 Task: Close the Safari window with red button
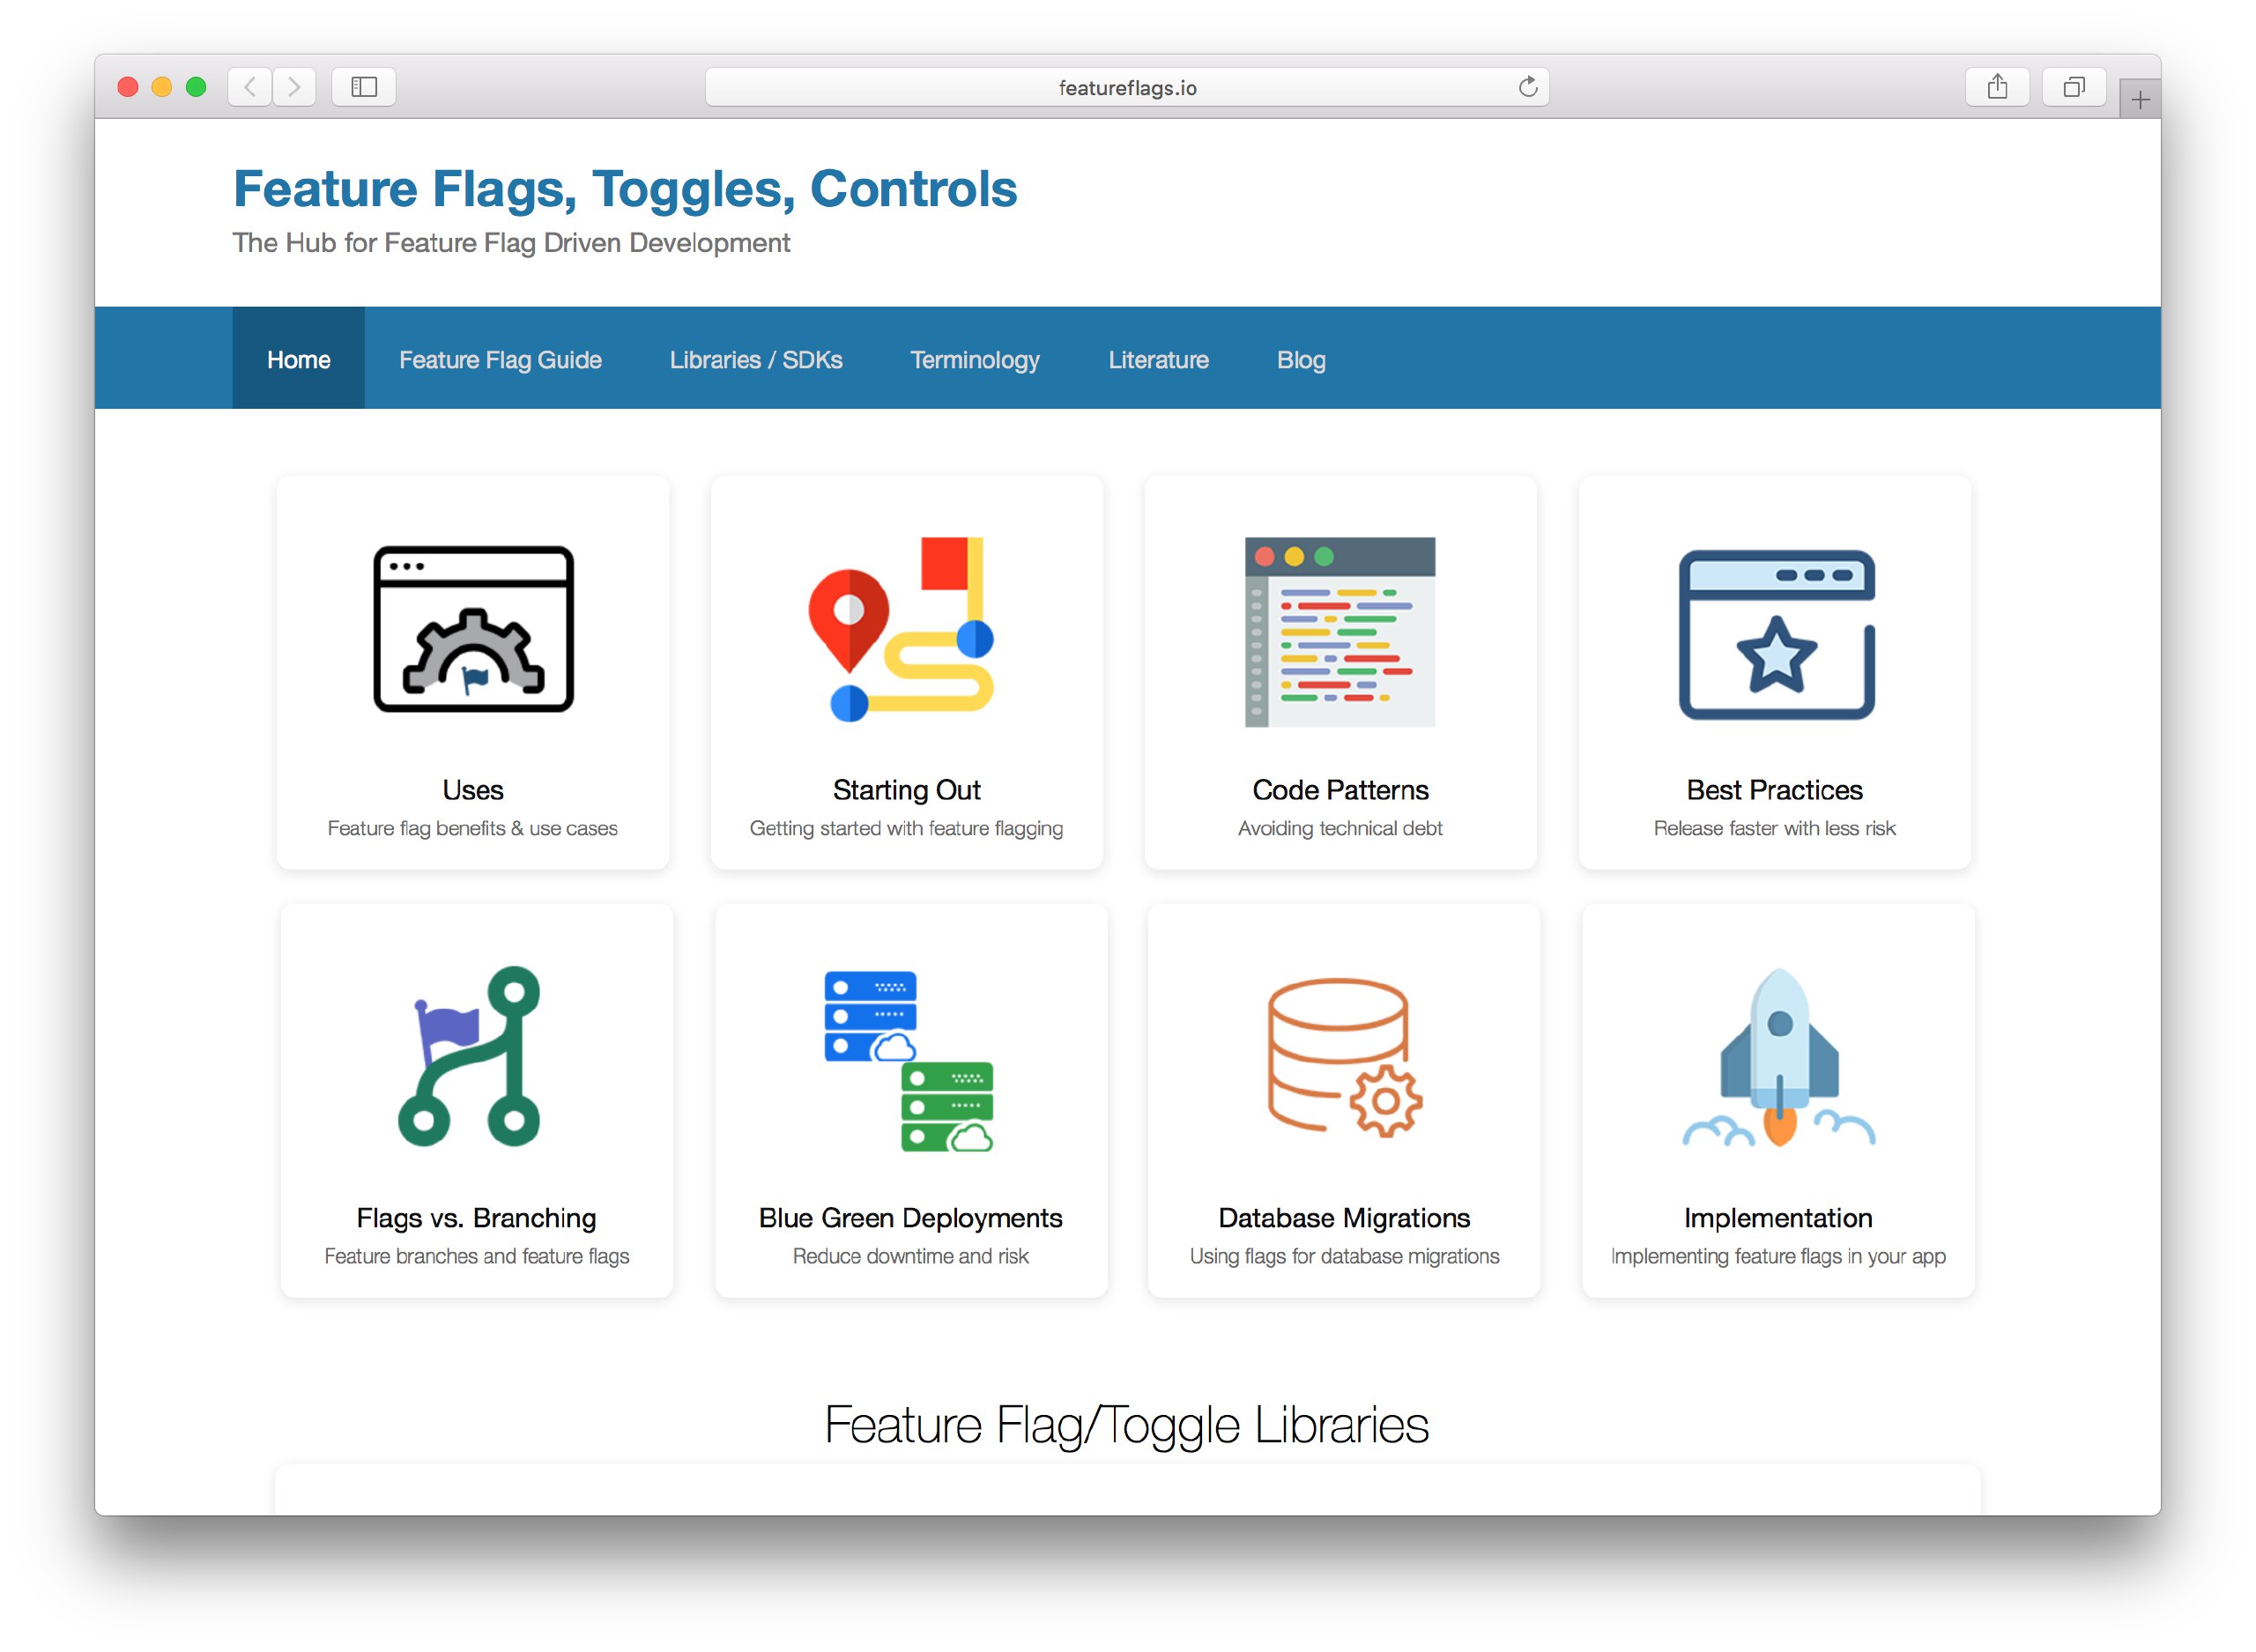coord(128,87)
